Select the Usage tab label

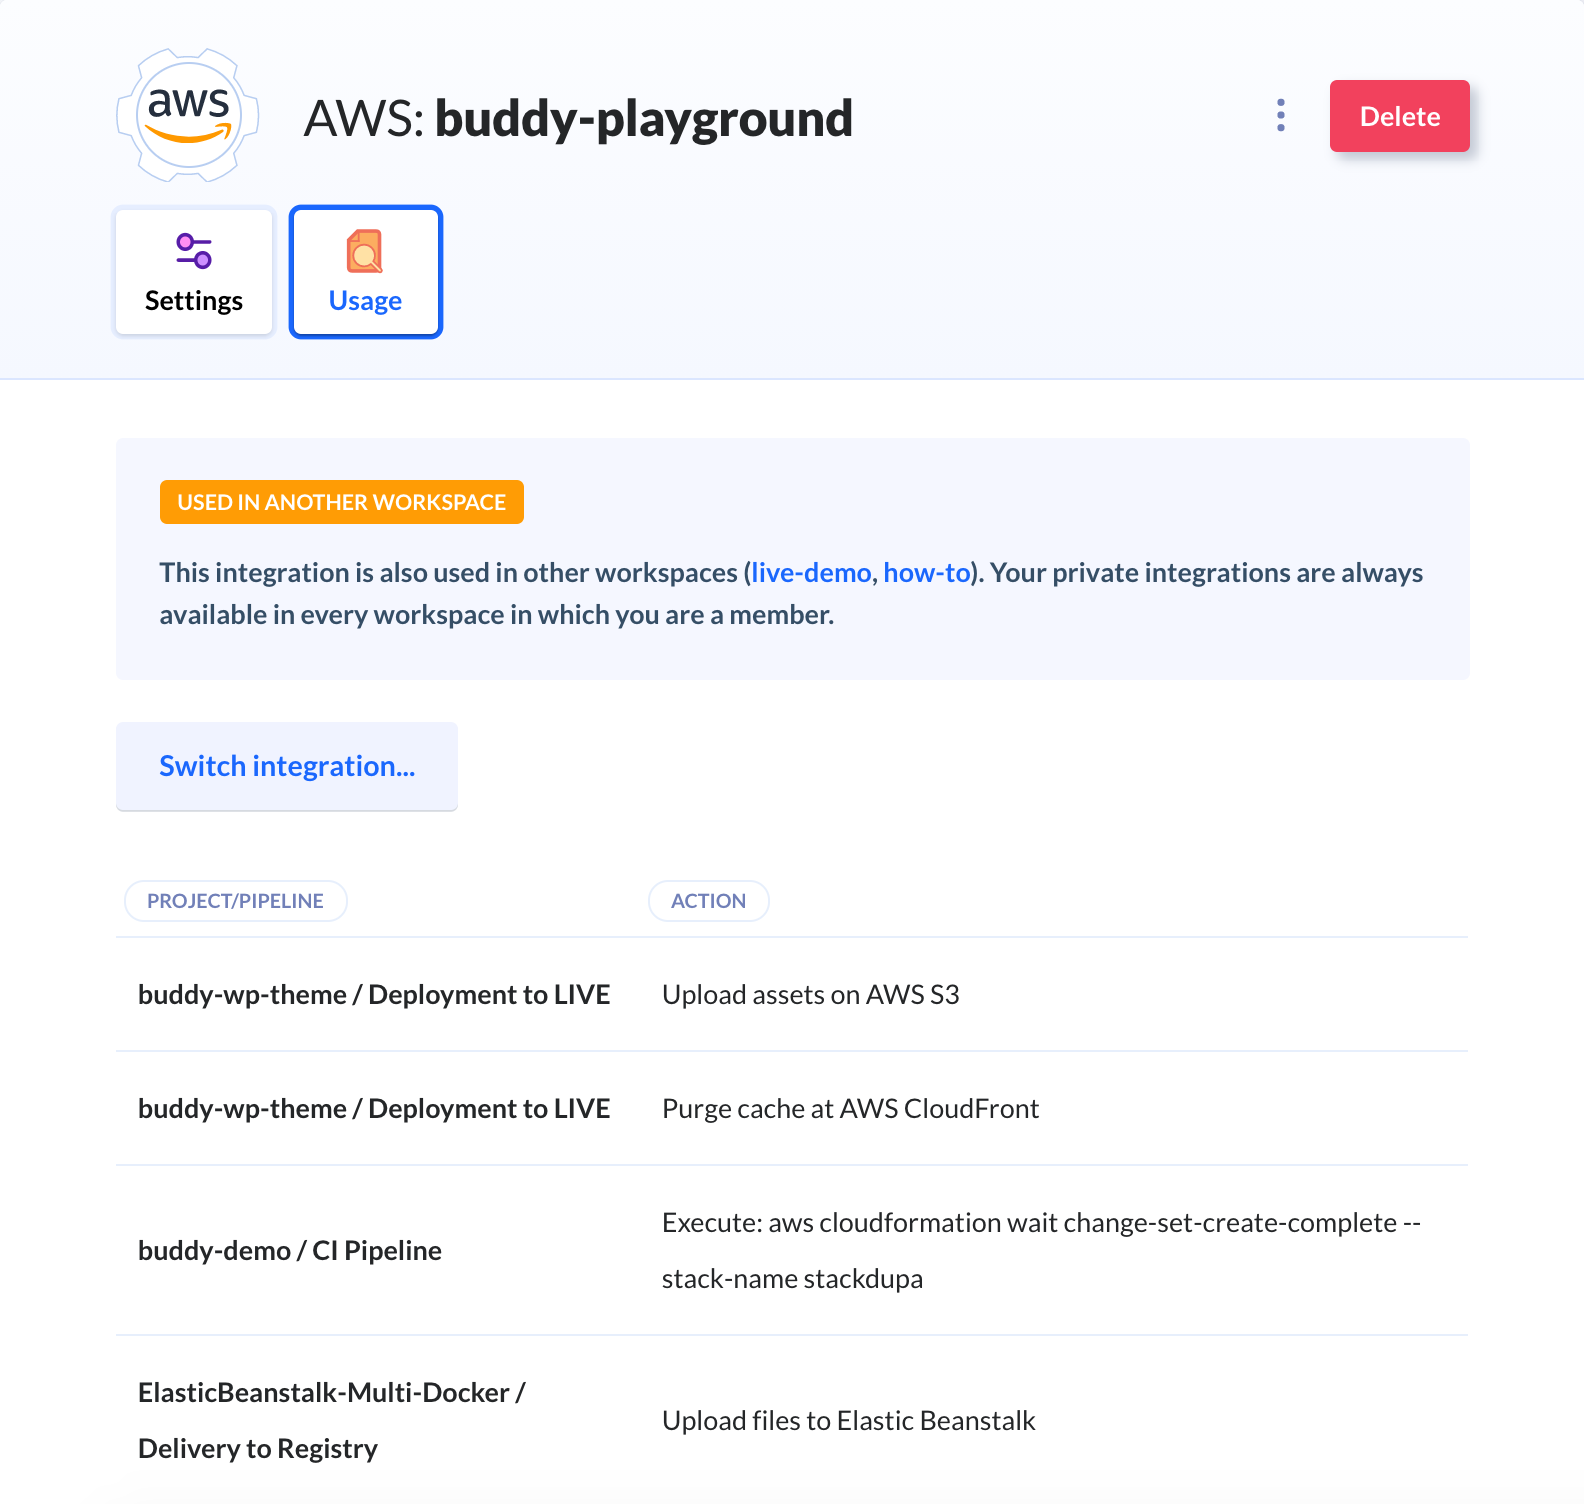click(x=365, y=301)
